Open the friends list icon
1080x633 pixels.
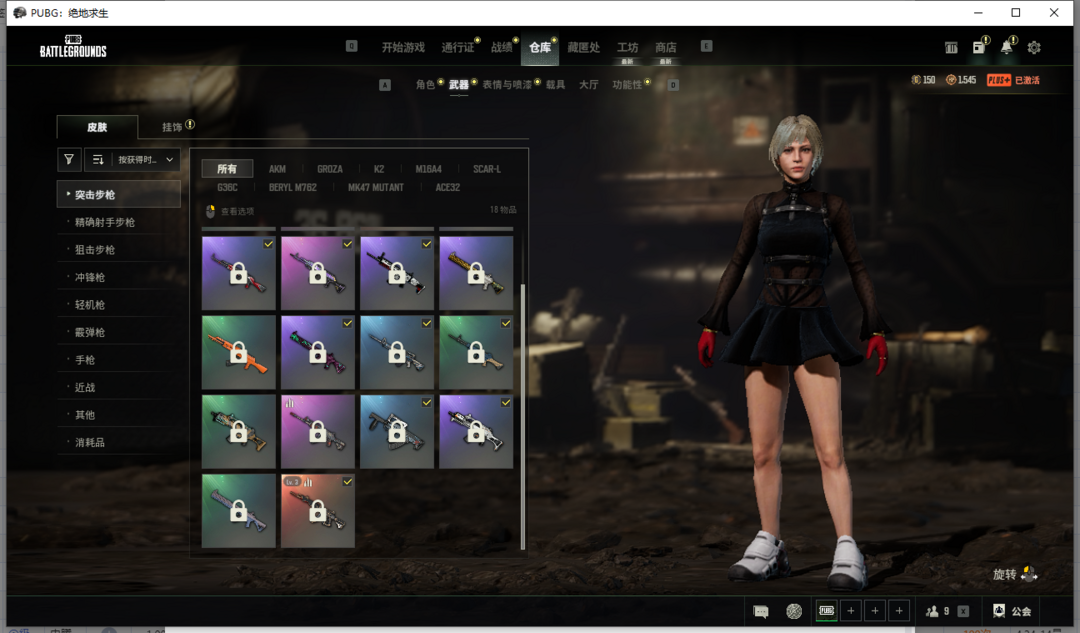coord(933,611)
